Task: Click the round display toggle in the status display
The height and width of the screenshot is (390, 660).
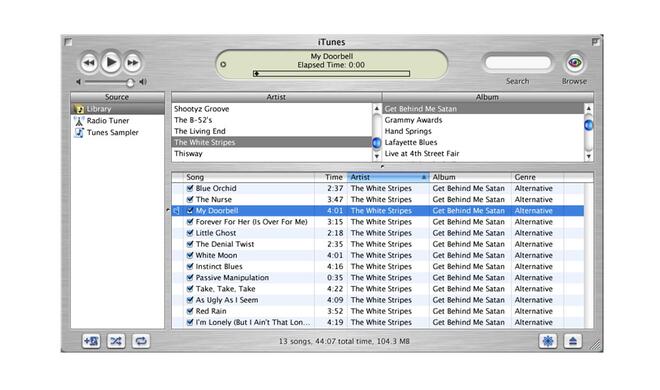Action: 223,64
